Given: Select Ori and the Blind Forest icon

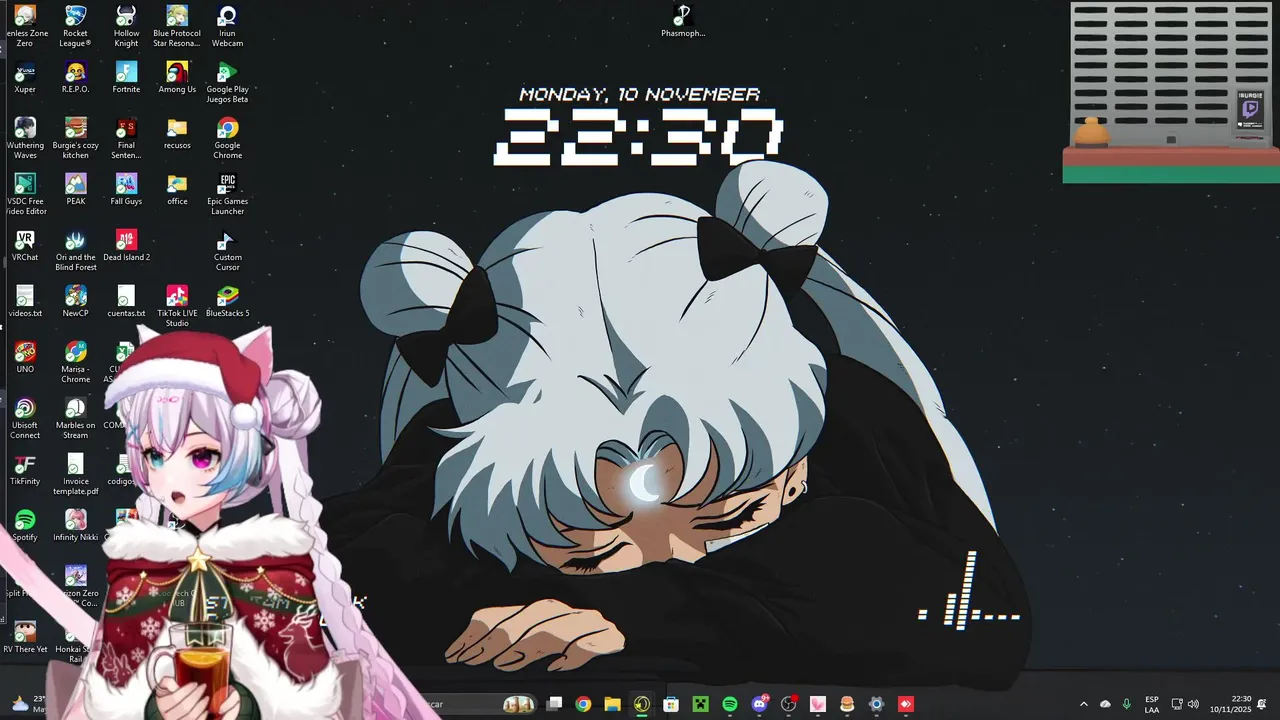Looking at the screenshot, I should [x=75, y=250].
